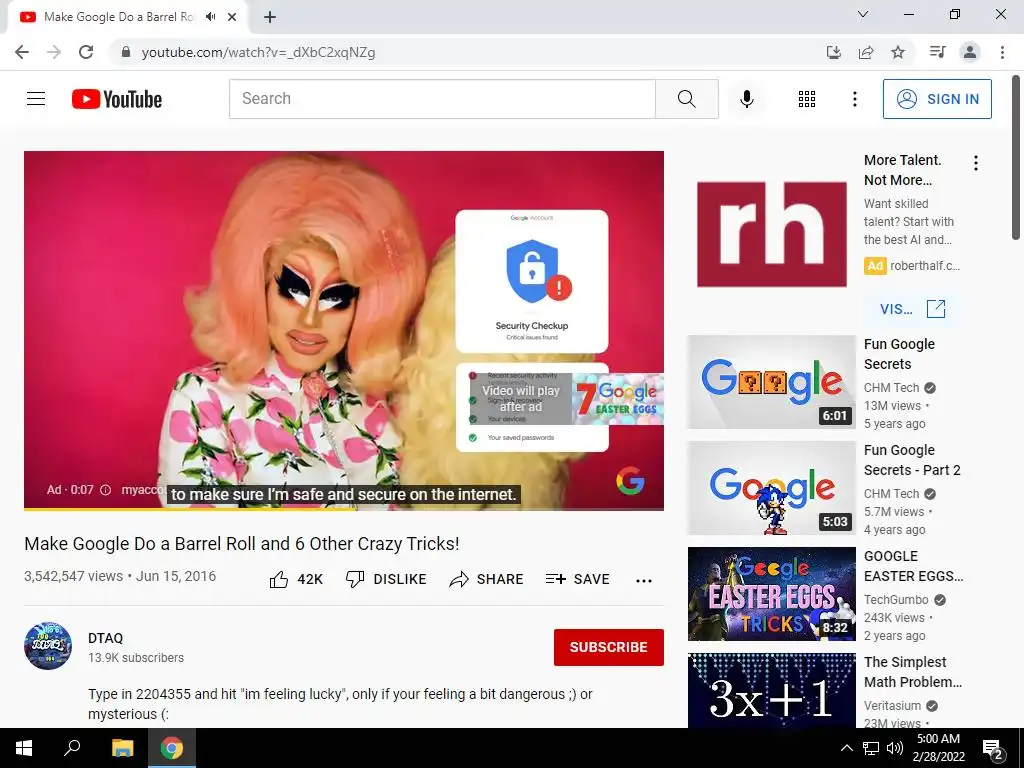This screenshot has width=1024, height=768.
Task: Open the SHARE dialog
Action: 487,579
